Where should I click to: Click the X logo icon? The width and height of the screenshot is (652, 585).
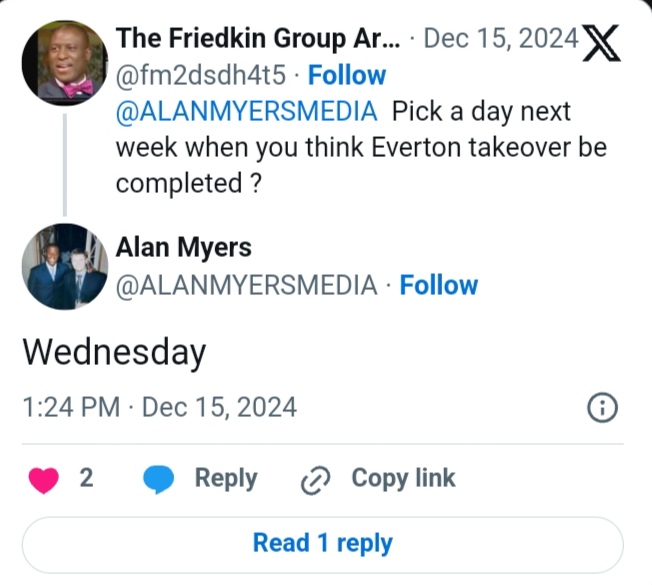pos(601,41)
